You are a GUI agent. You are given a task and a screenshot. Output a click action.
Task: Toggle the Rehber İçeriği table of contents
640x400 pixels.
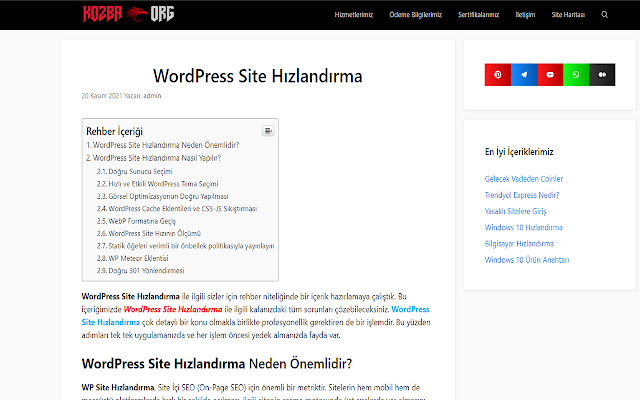268,131
